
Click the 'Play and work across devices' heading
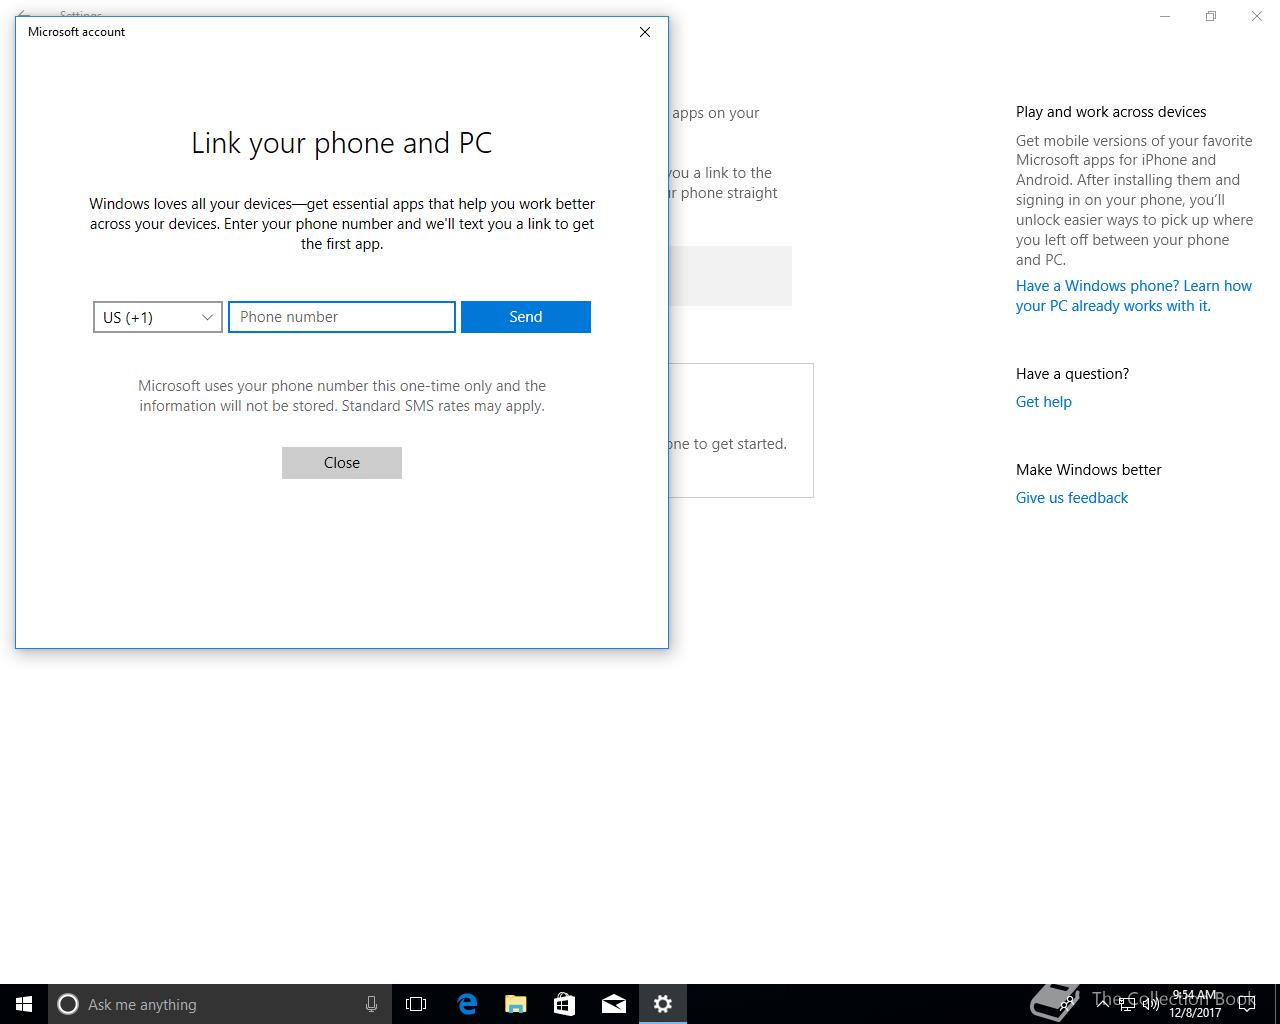click(x=1111, y=112)
